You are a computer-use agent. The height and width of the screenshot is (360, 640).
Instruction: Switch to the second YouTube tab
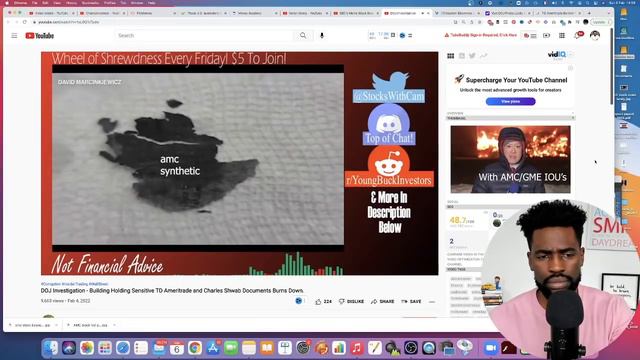(x=102, y=13)
